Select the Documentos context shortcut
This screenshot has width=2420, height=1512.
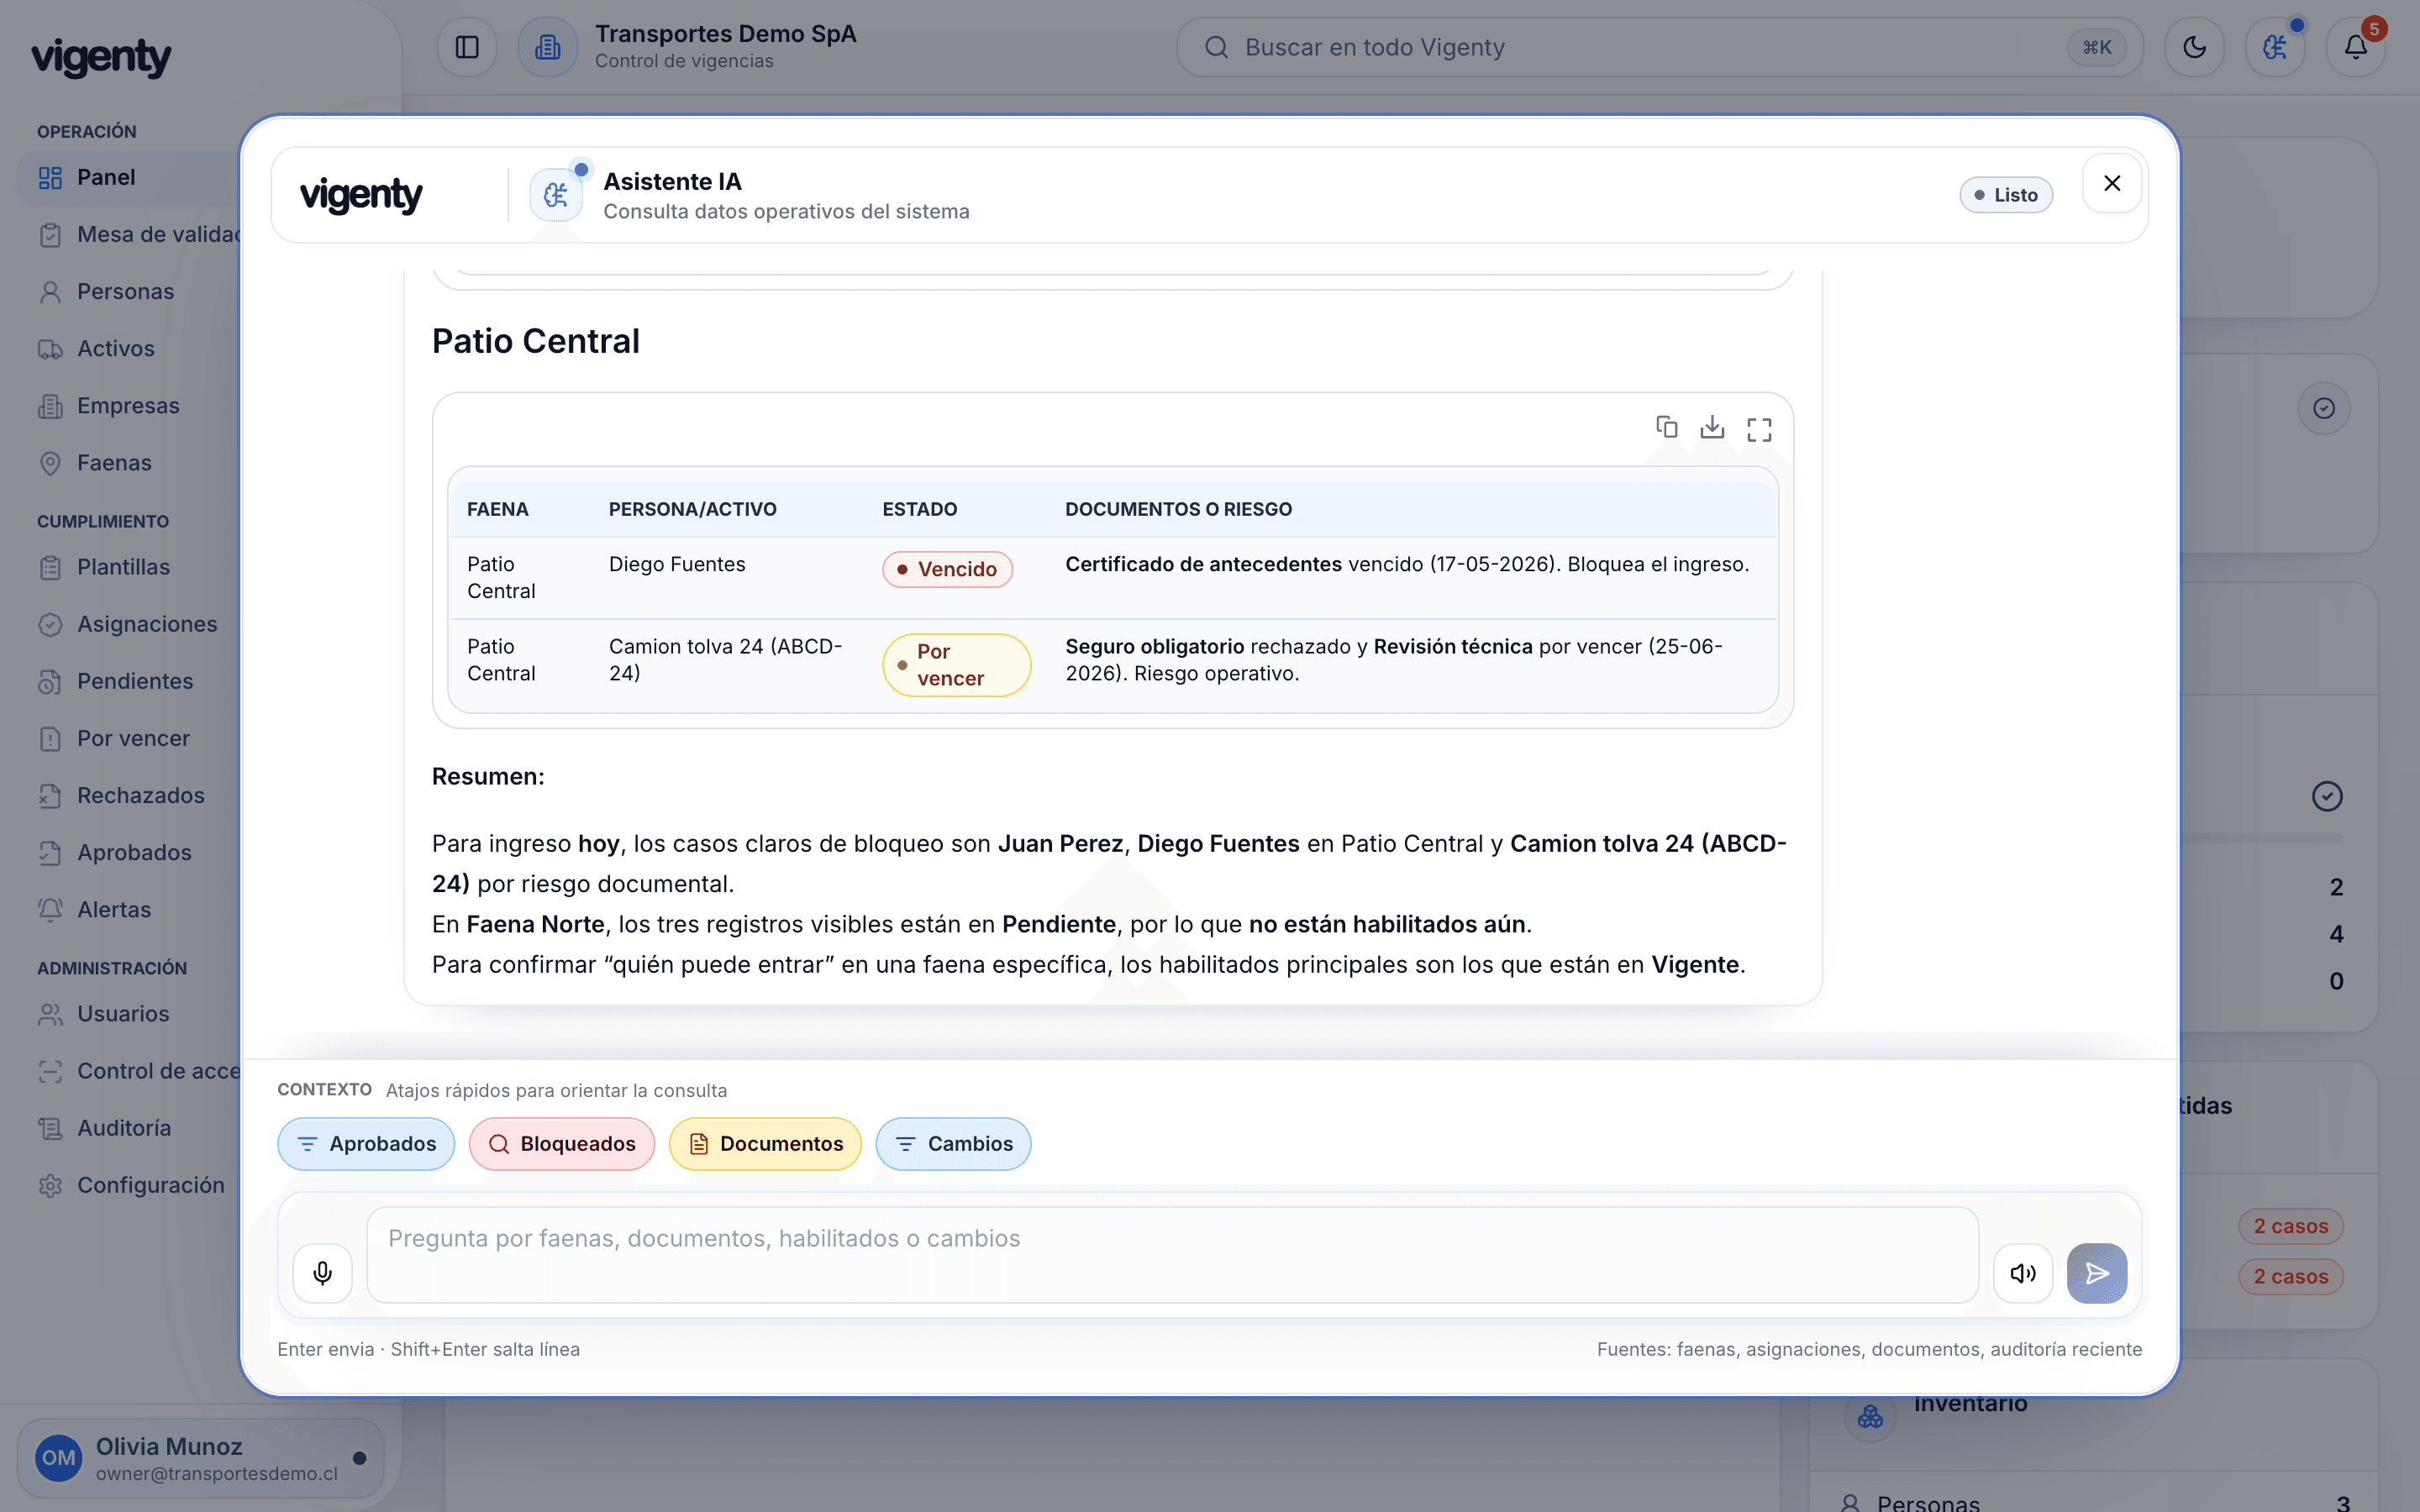point(765,1144)
